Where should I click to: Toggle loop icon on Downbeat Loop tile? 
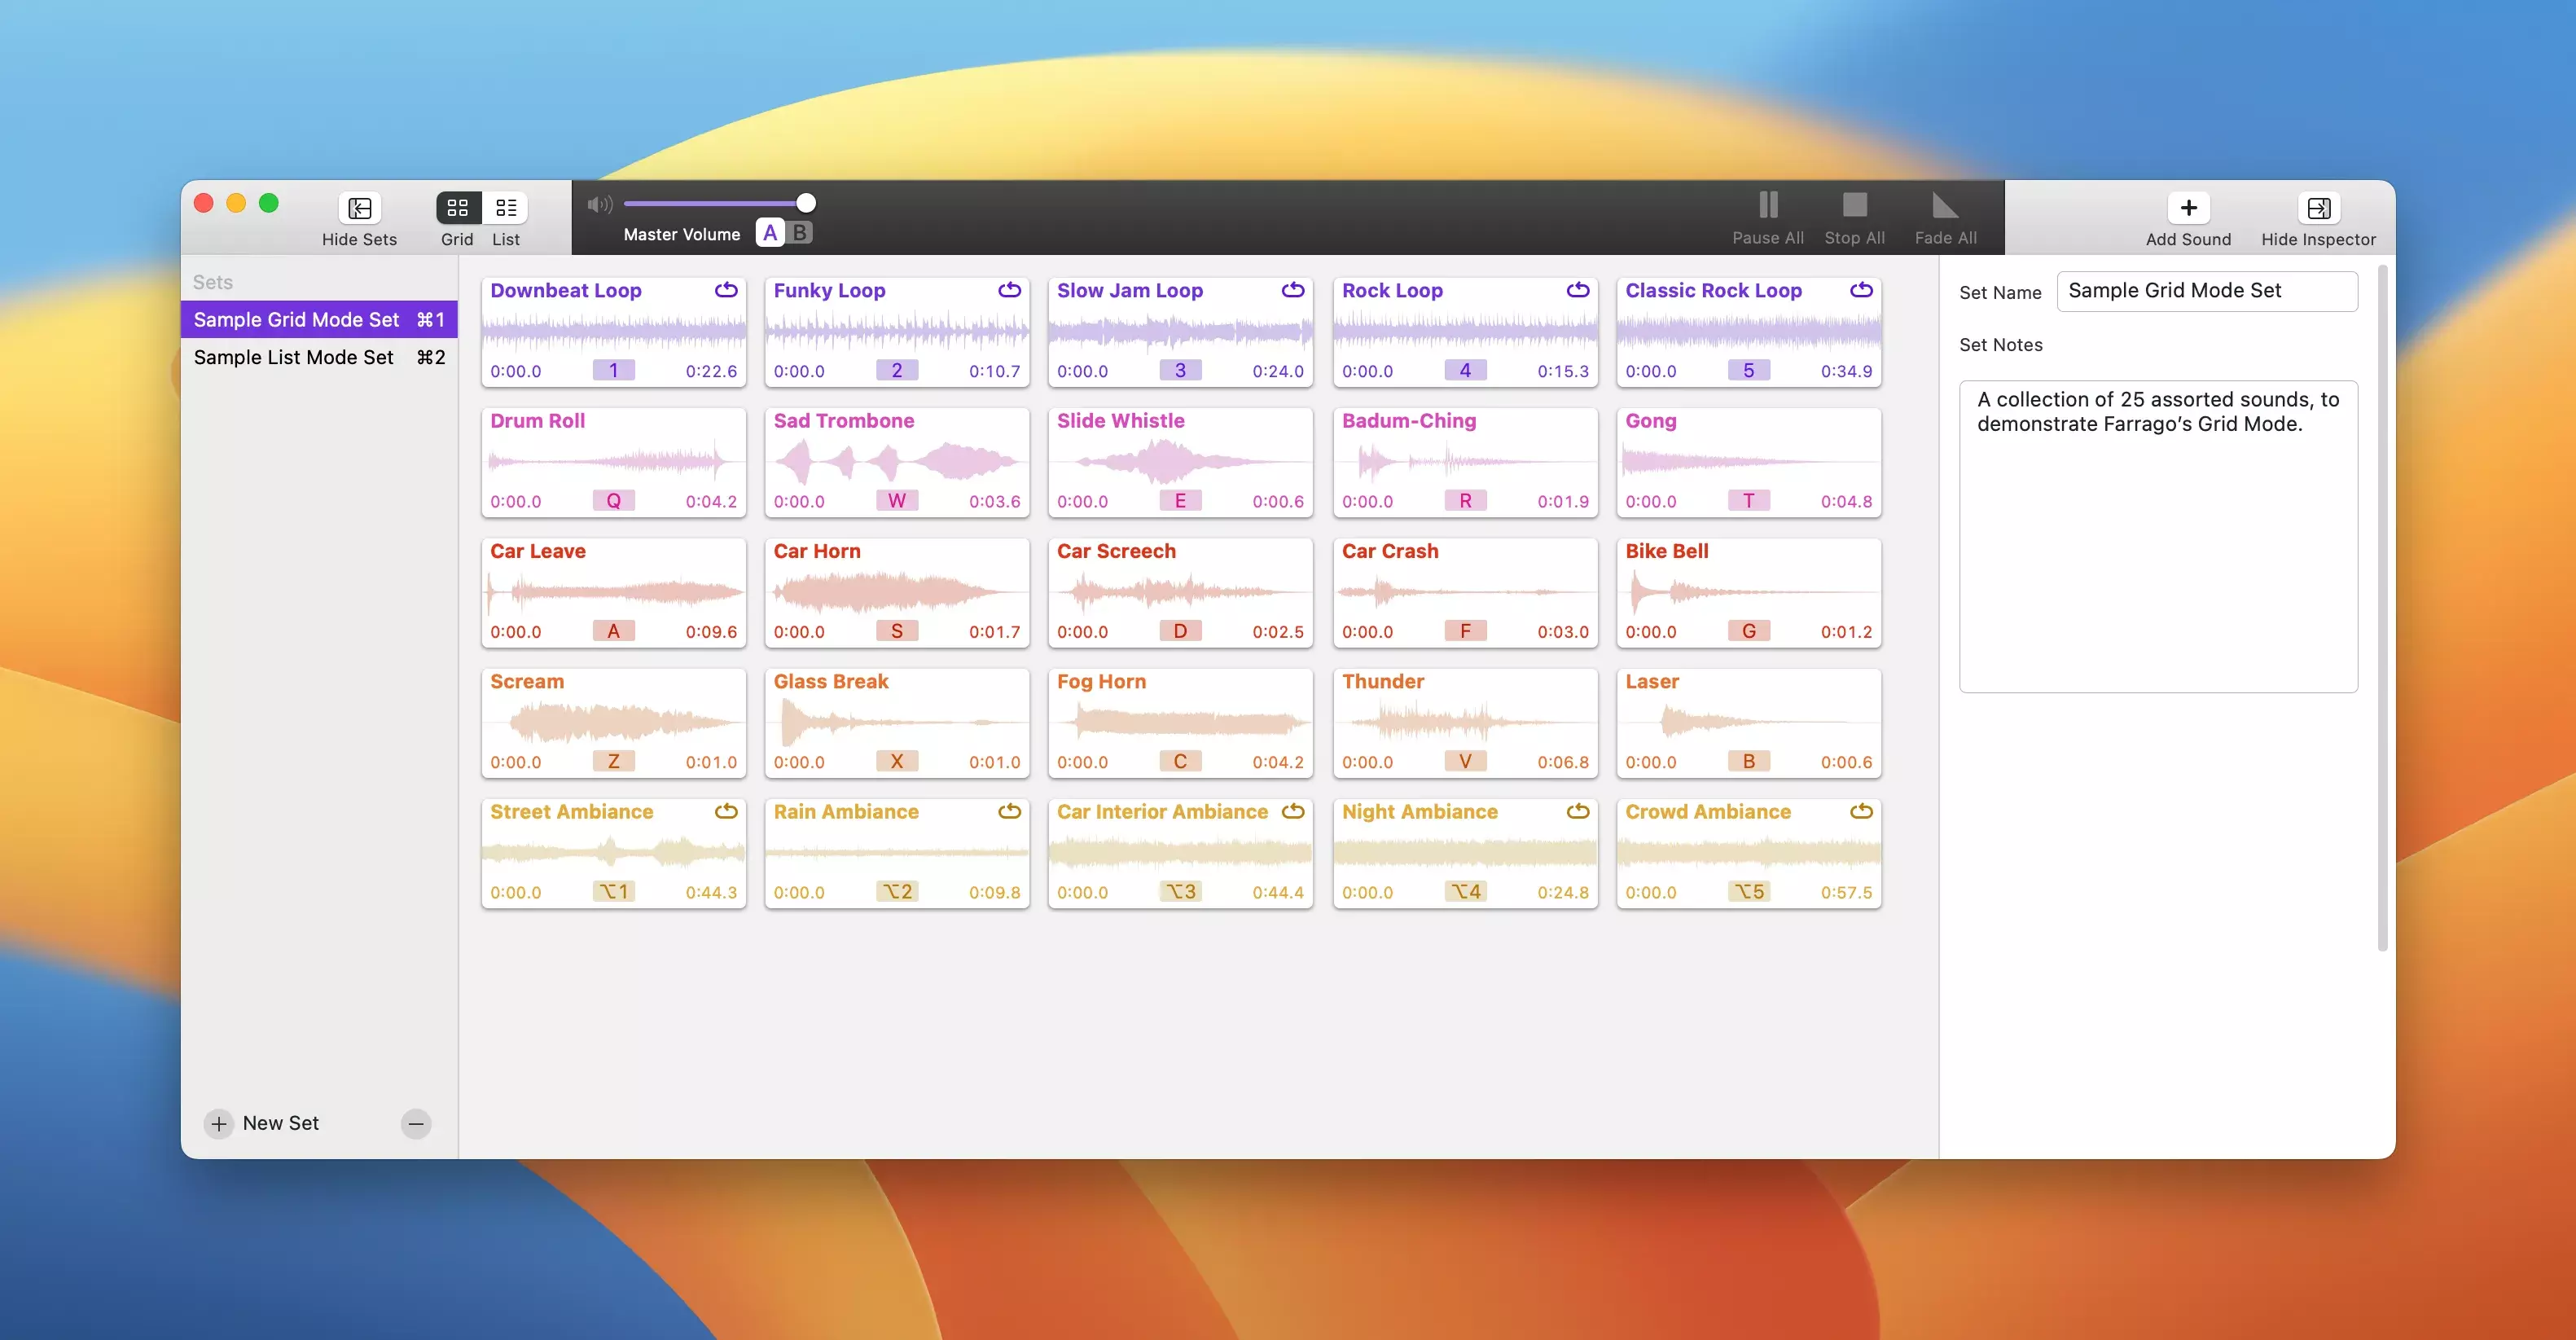[726, 290]
